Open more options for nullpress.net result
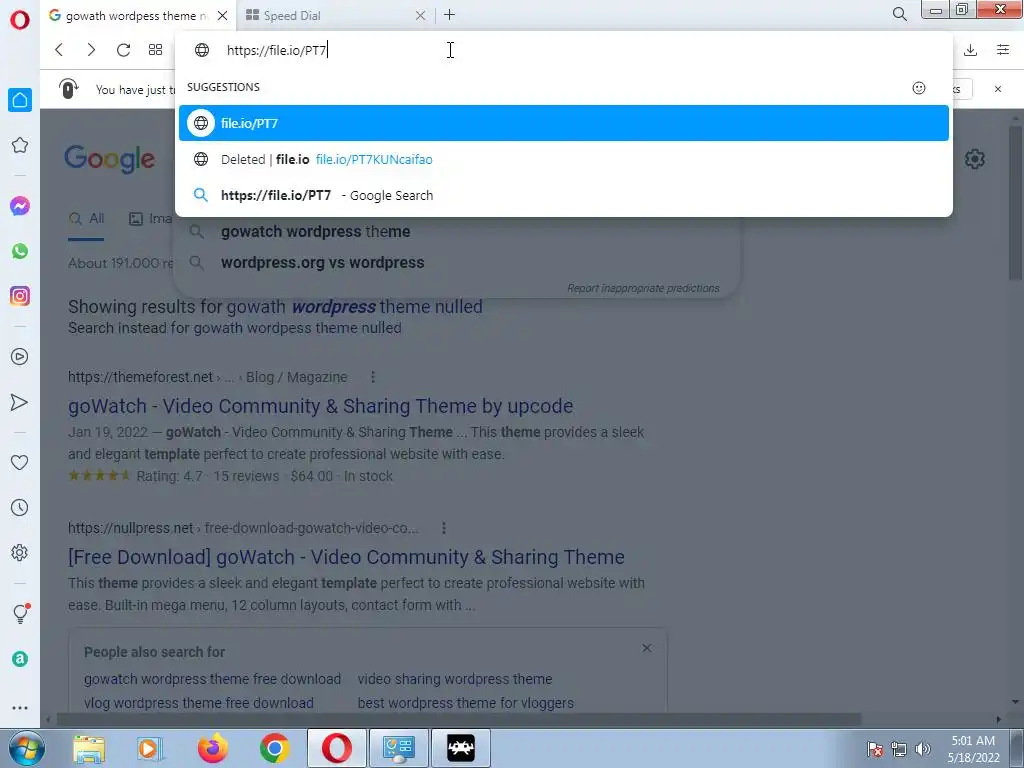 click(x=444, y=528)
